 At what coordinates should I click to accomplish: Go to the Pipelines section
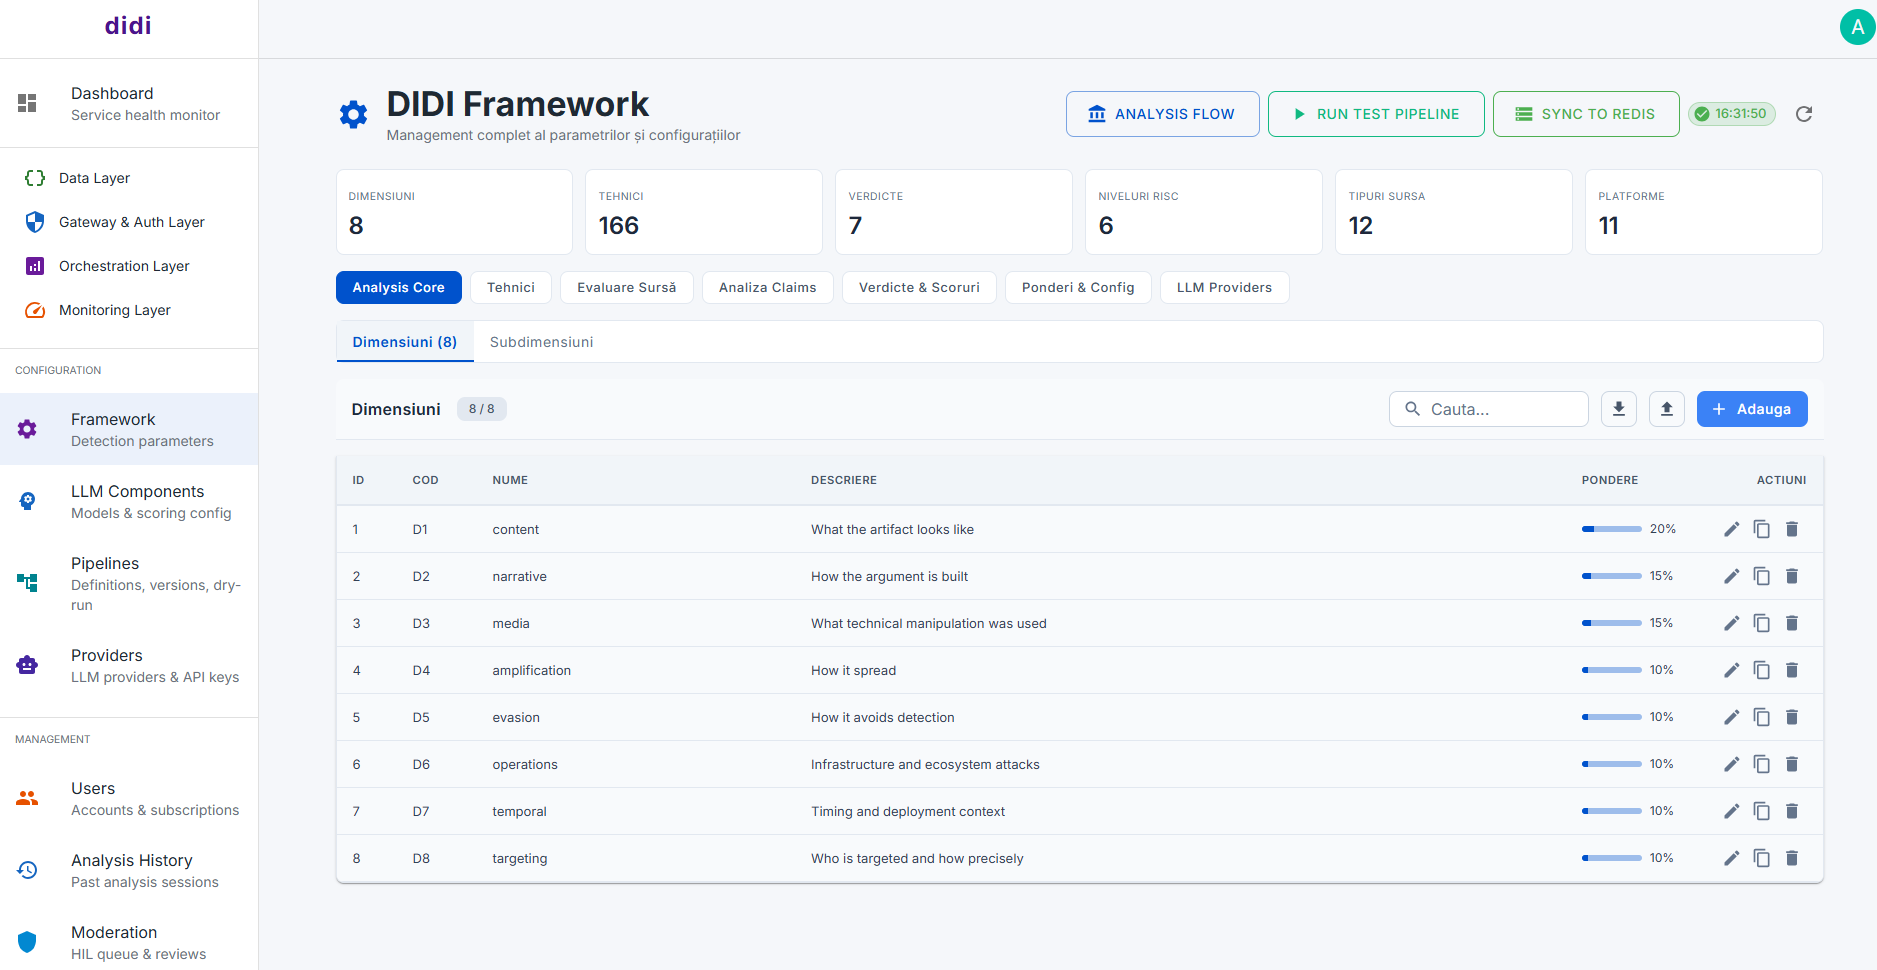(x=129, y=583)
